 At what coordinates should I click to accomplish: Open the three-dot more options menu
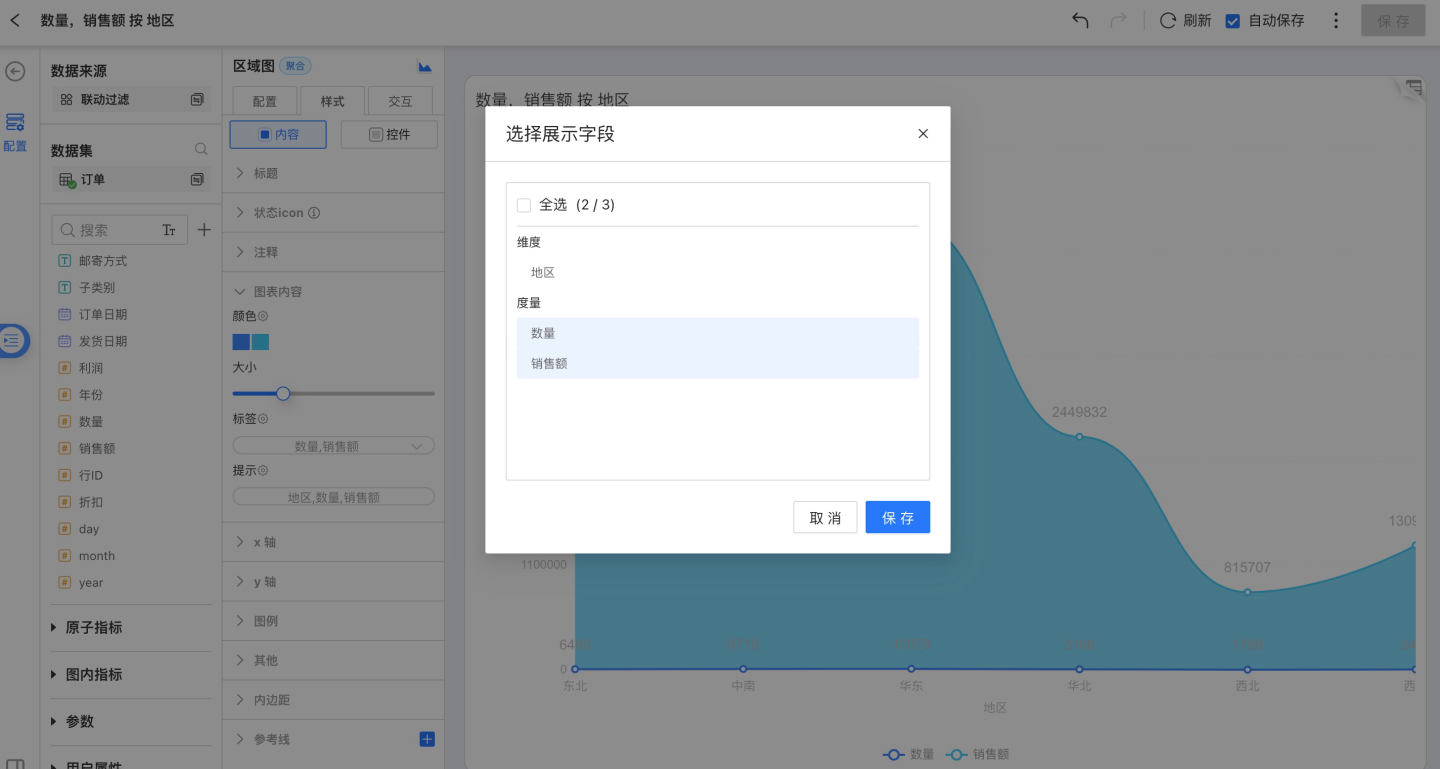click(1336, 20)
